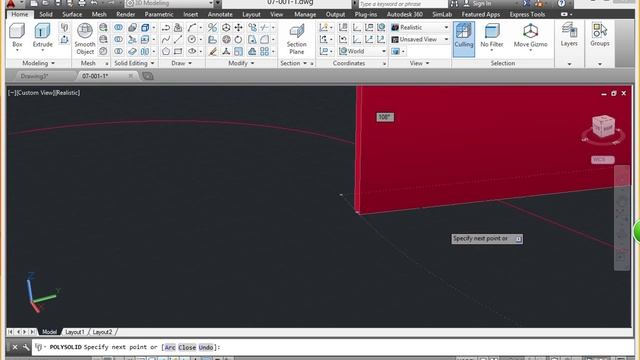Expand the Modeling panel

(39, 63)
